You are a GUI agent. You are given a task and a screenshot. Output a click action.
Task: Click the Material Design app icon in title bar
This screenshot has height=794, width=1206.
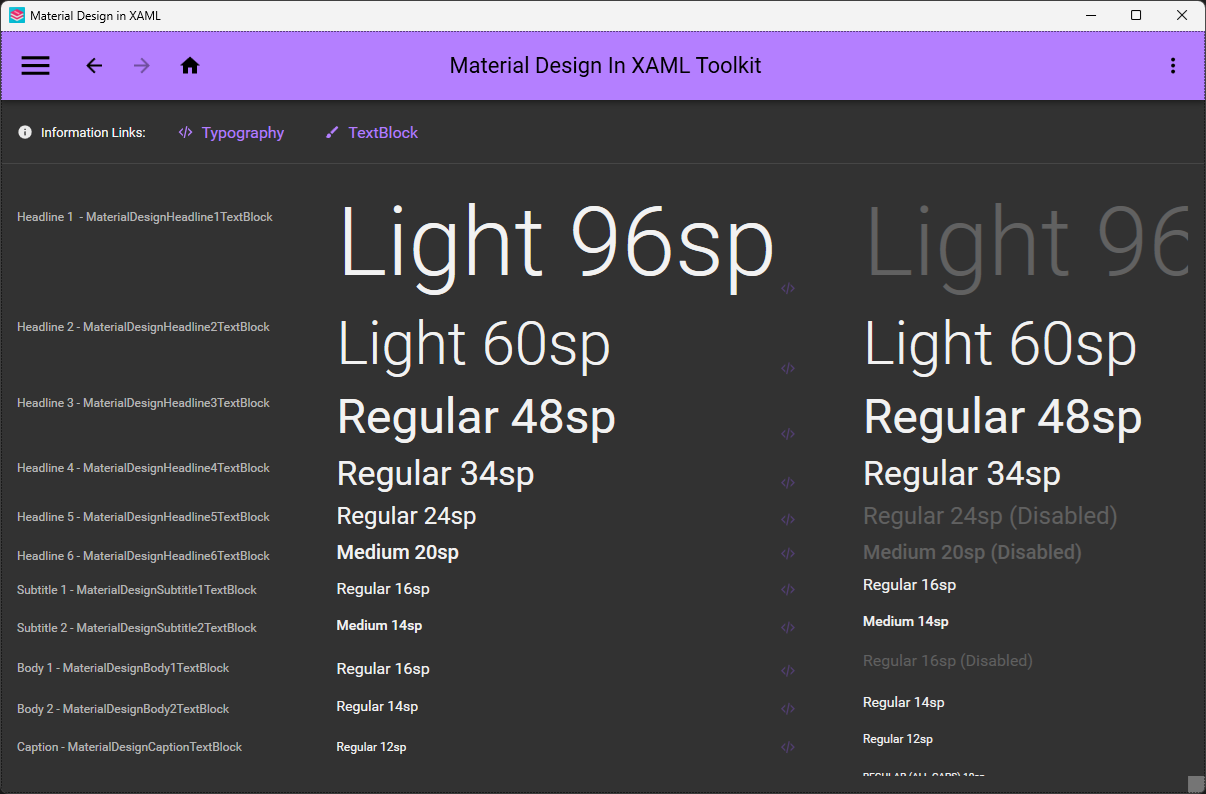[17, 16]
